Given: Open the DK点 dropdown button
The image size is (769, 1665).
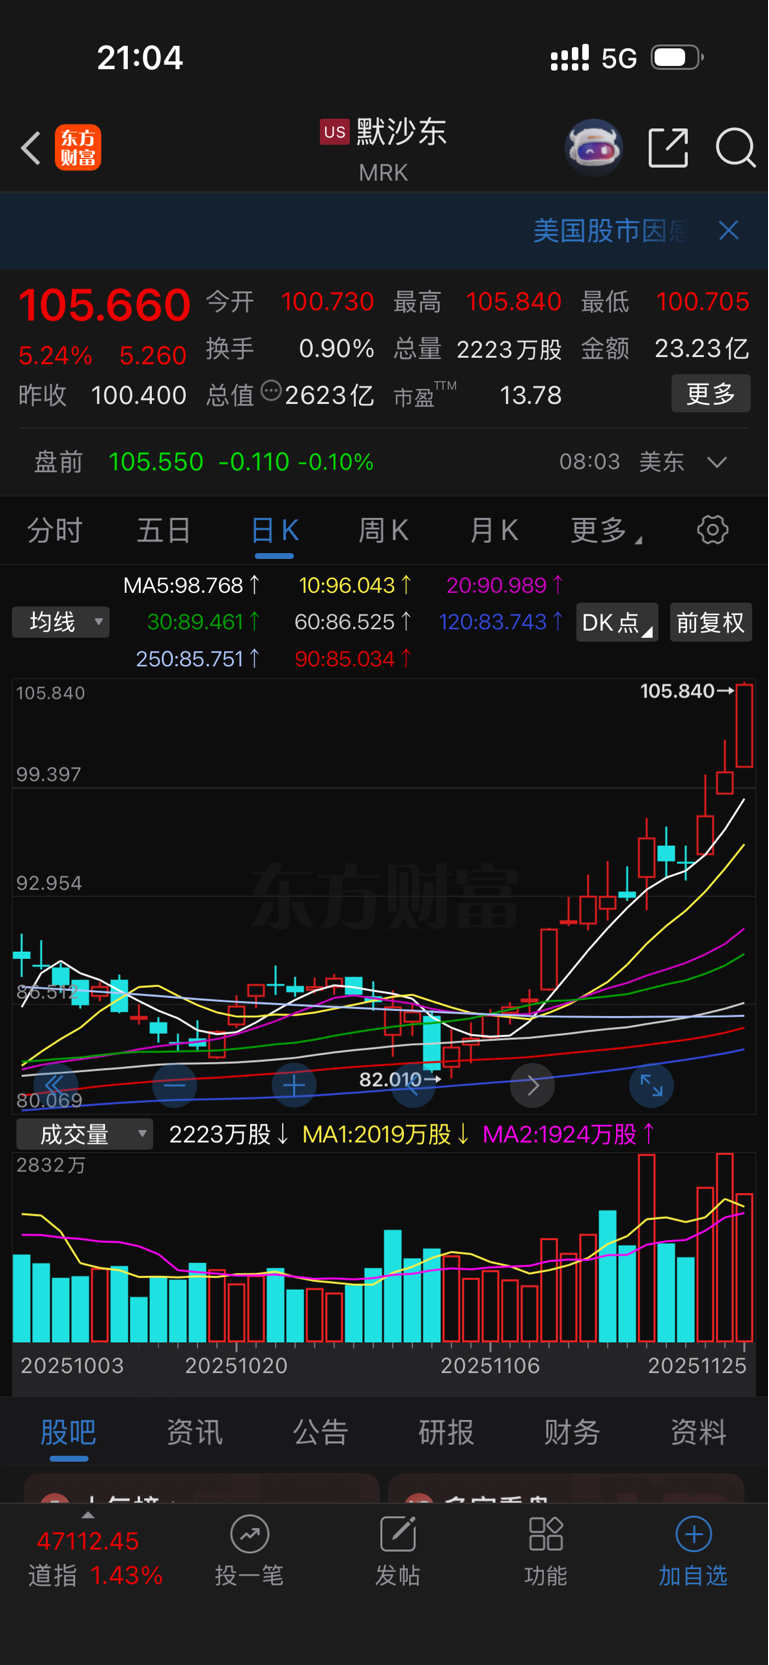Looking at the screenshot, I should tap(617, 622).
